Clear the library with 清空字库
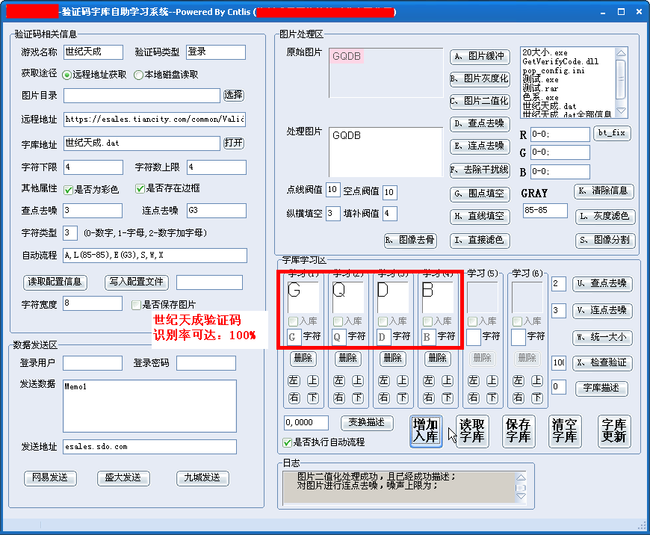 [565, 431]
